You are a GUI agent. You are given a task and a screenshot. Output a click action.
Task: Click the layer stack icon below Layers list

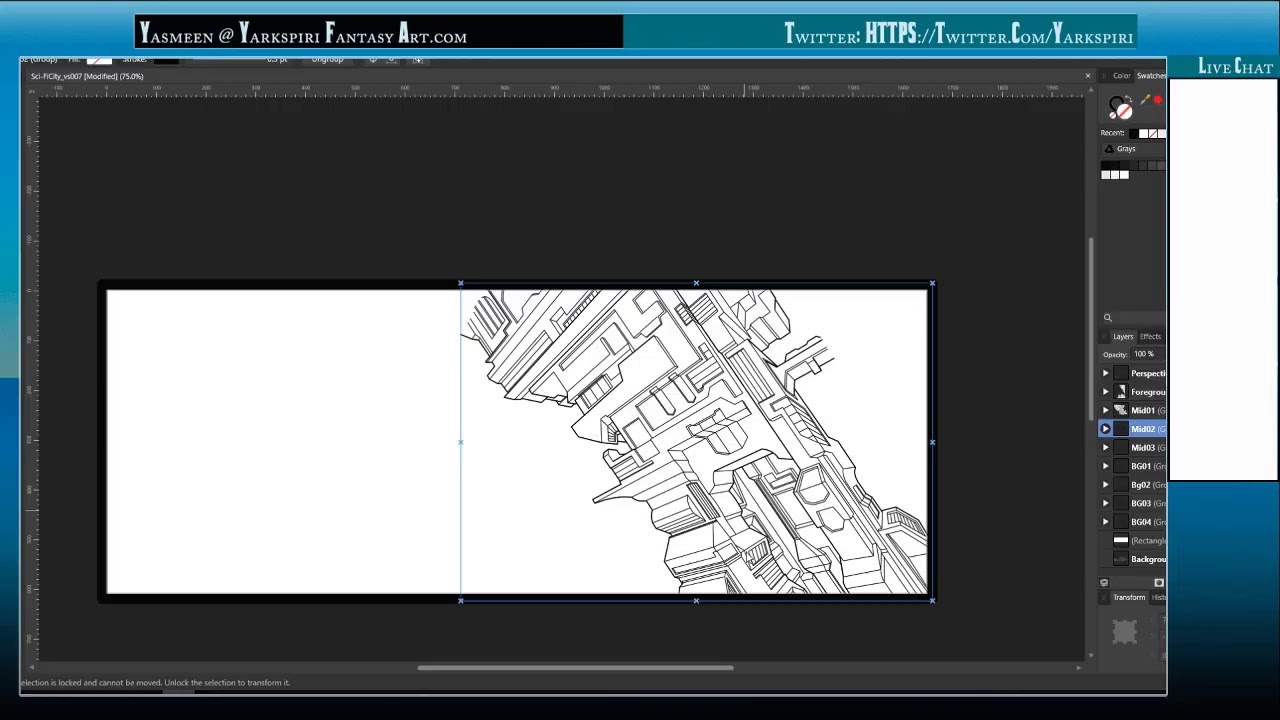point(1104,582)
